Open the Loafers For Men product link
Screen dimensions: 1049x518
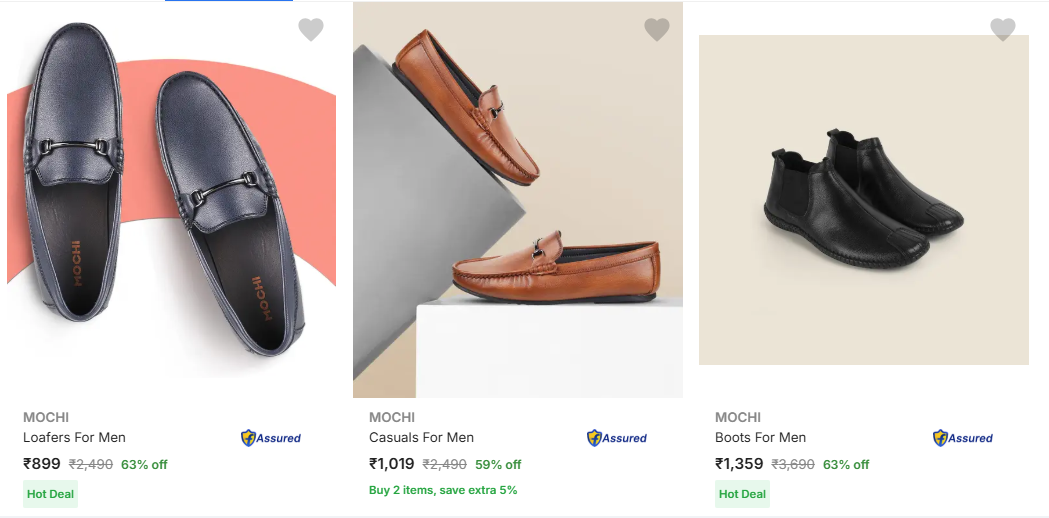(x=74, y=438)
